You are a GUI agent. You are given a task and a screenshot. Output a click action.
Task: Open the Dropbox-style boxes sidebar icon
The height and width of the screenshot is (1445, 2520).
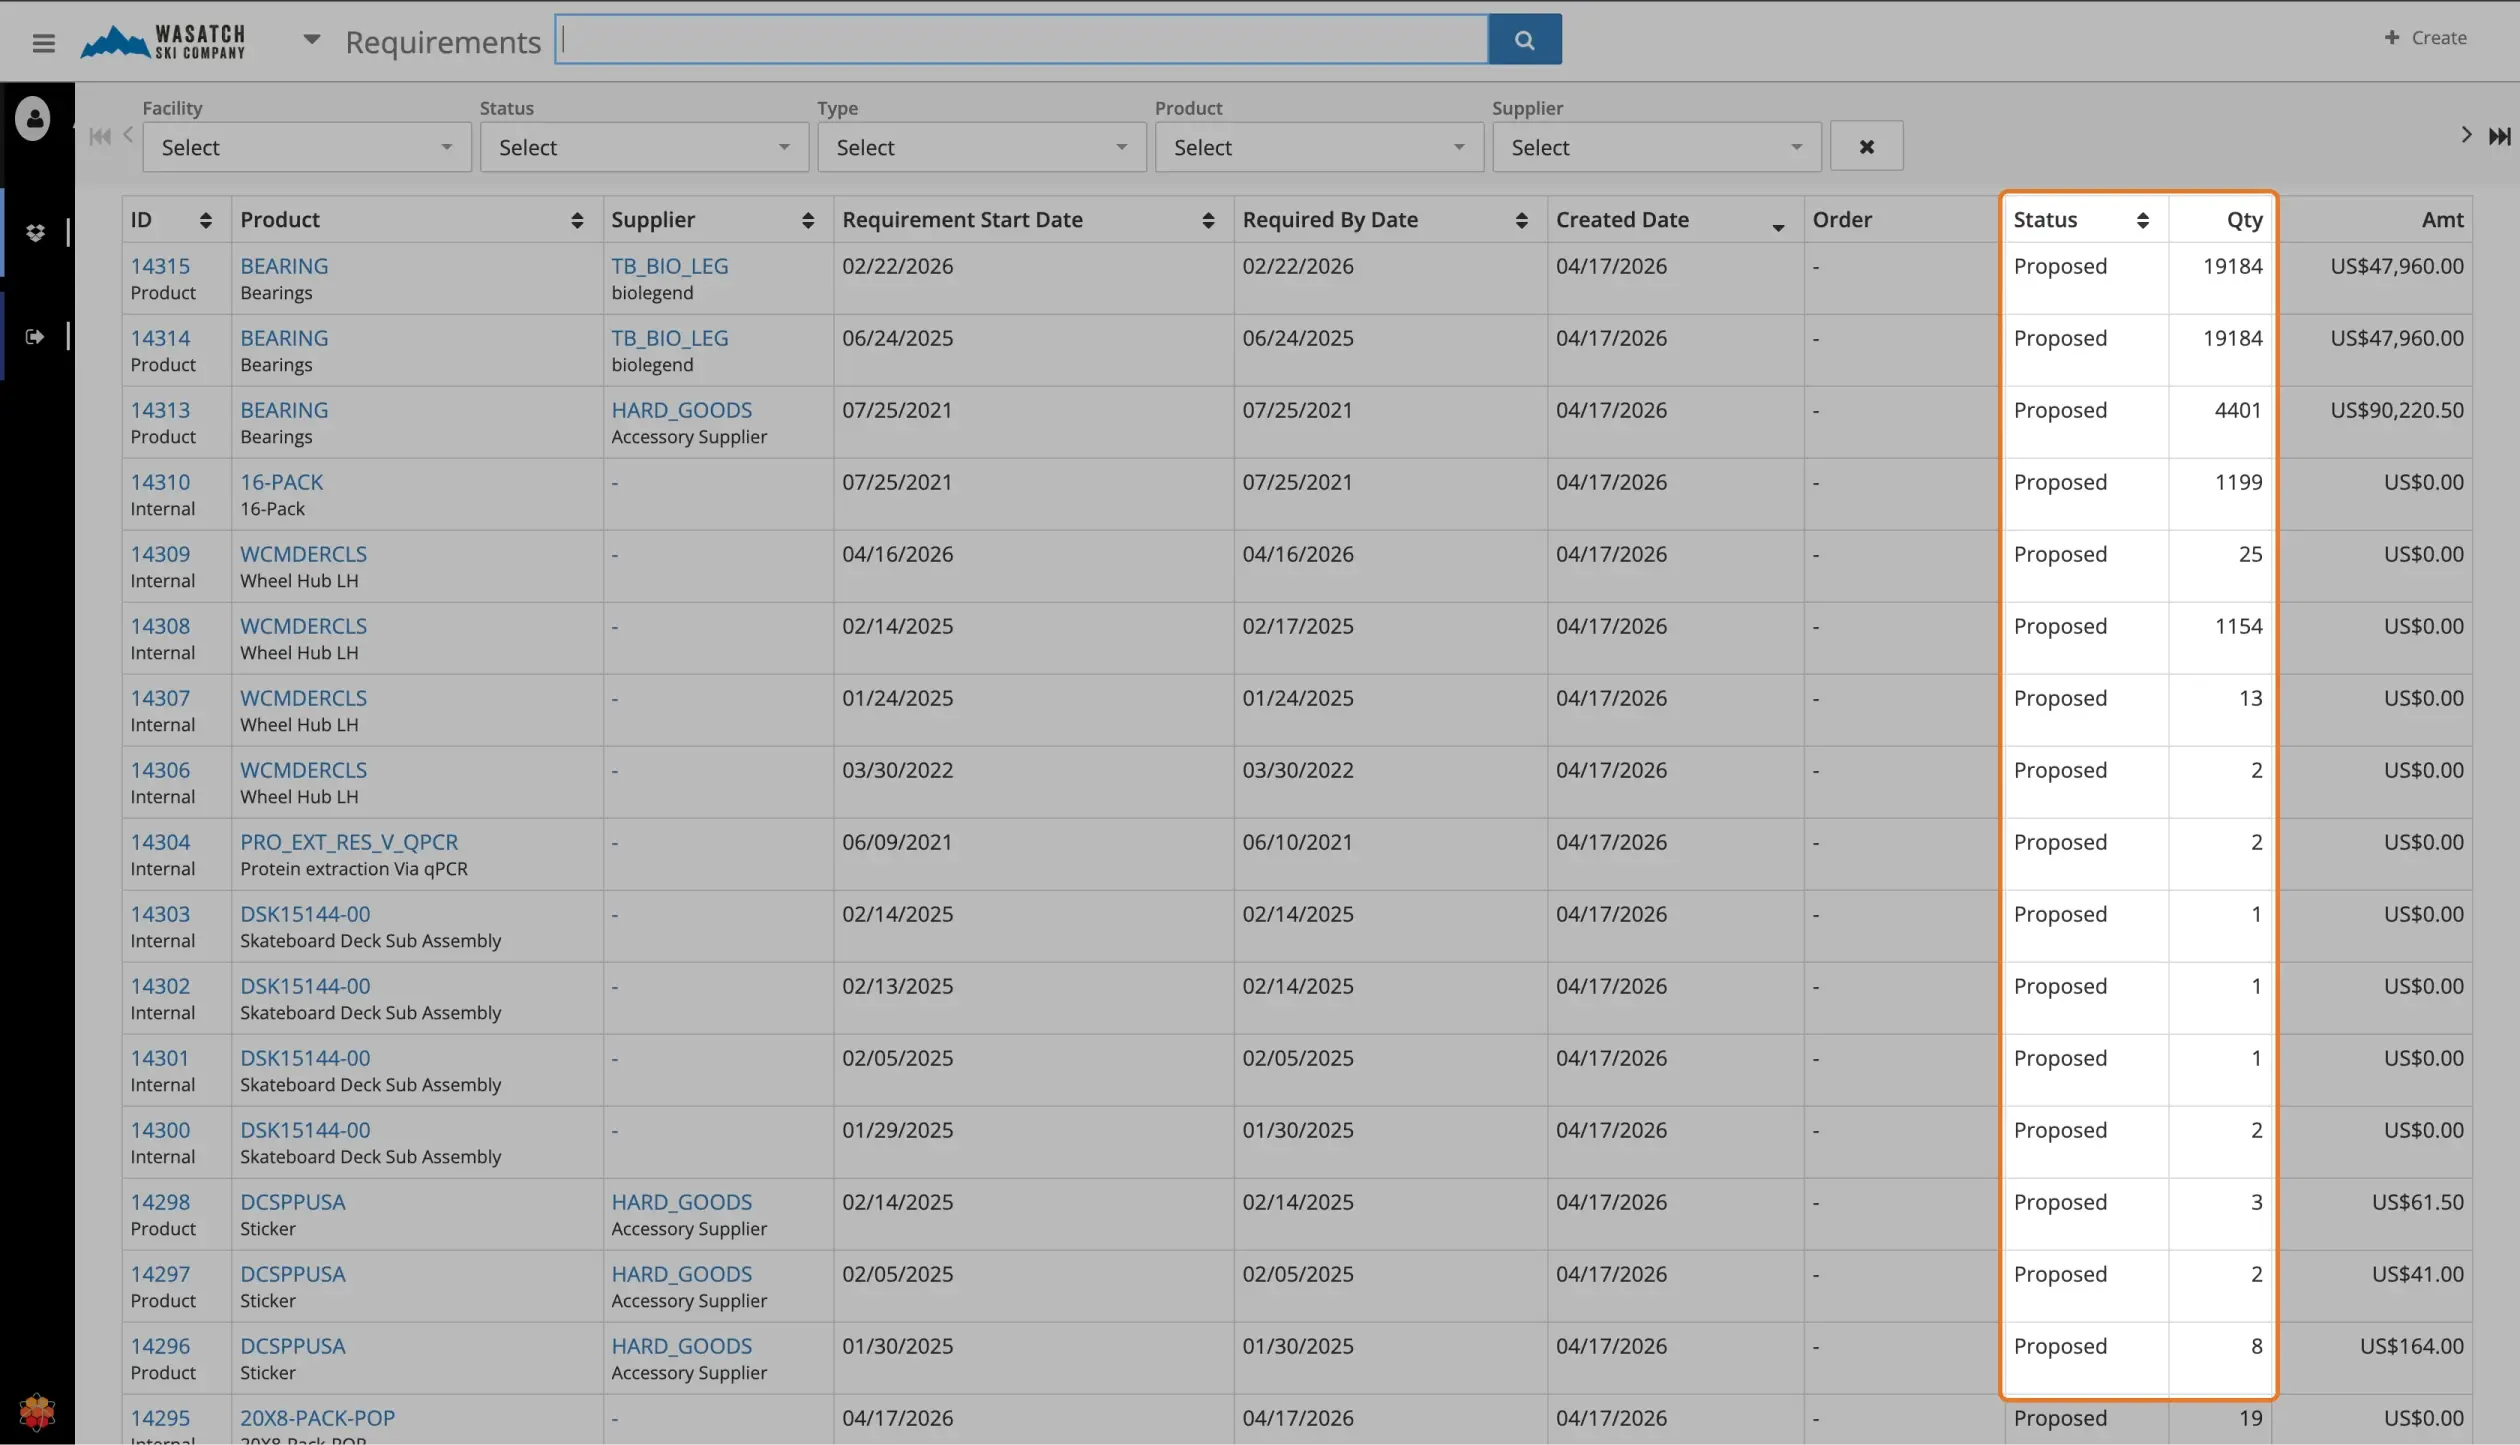point(35,232)
